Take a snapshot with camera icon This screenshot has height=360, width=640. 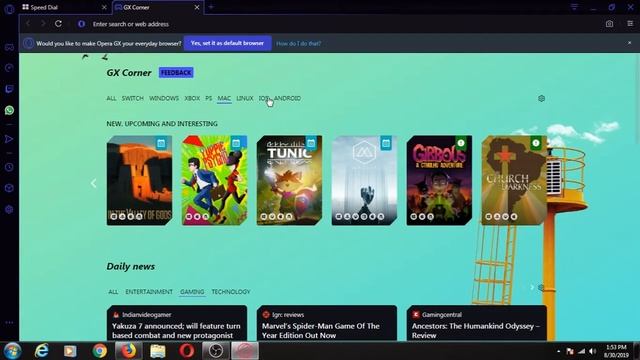609,24
